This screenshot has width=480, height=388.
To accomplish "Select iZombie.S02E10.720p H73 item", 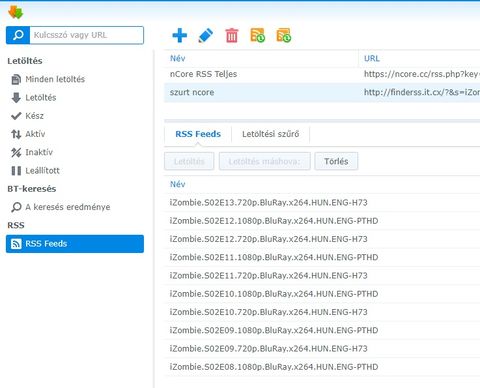I will click(x=322, y=312).
